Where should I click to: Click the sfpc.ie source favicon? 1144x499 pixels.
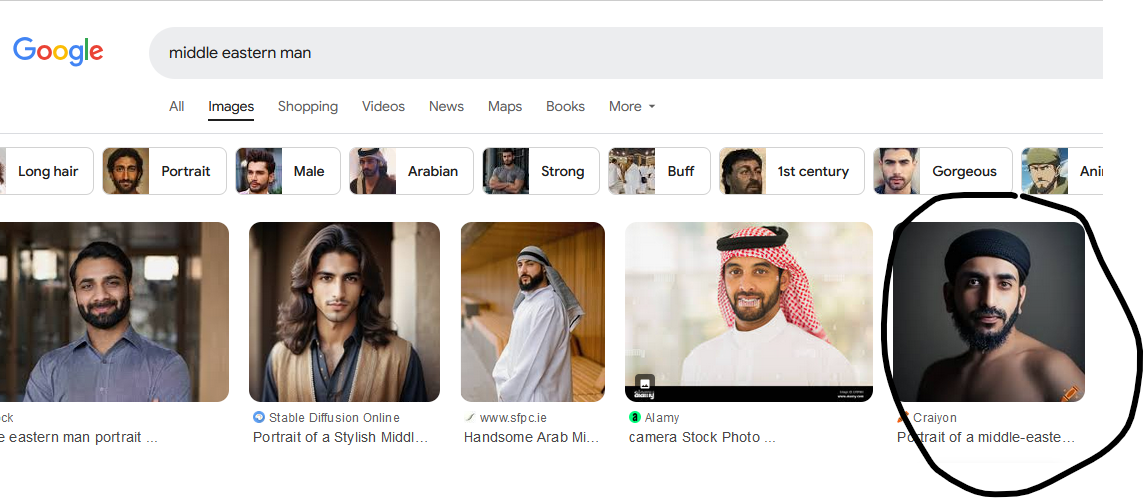pyautogui.click(x=470, y=417)
